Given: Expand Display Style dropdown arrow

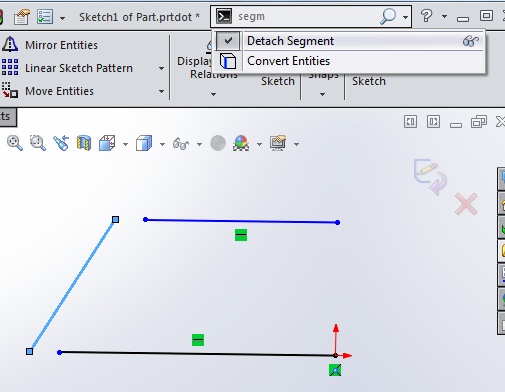Looking at the screenshot, I should click(162, 144).
